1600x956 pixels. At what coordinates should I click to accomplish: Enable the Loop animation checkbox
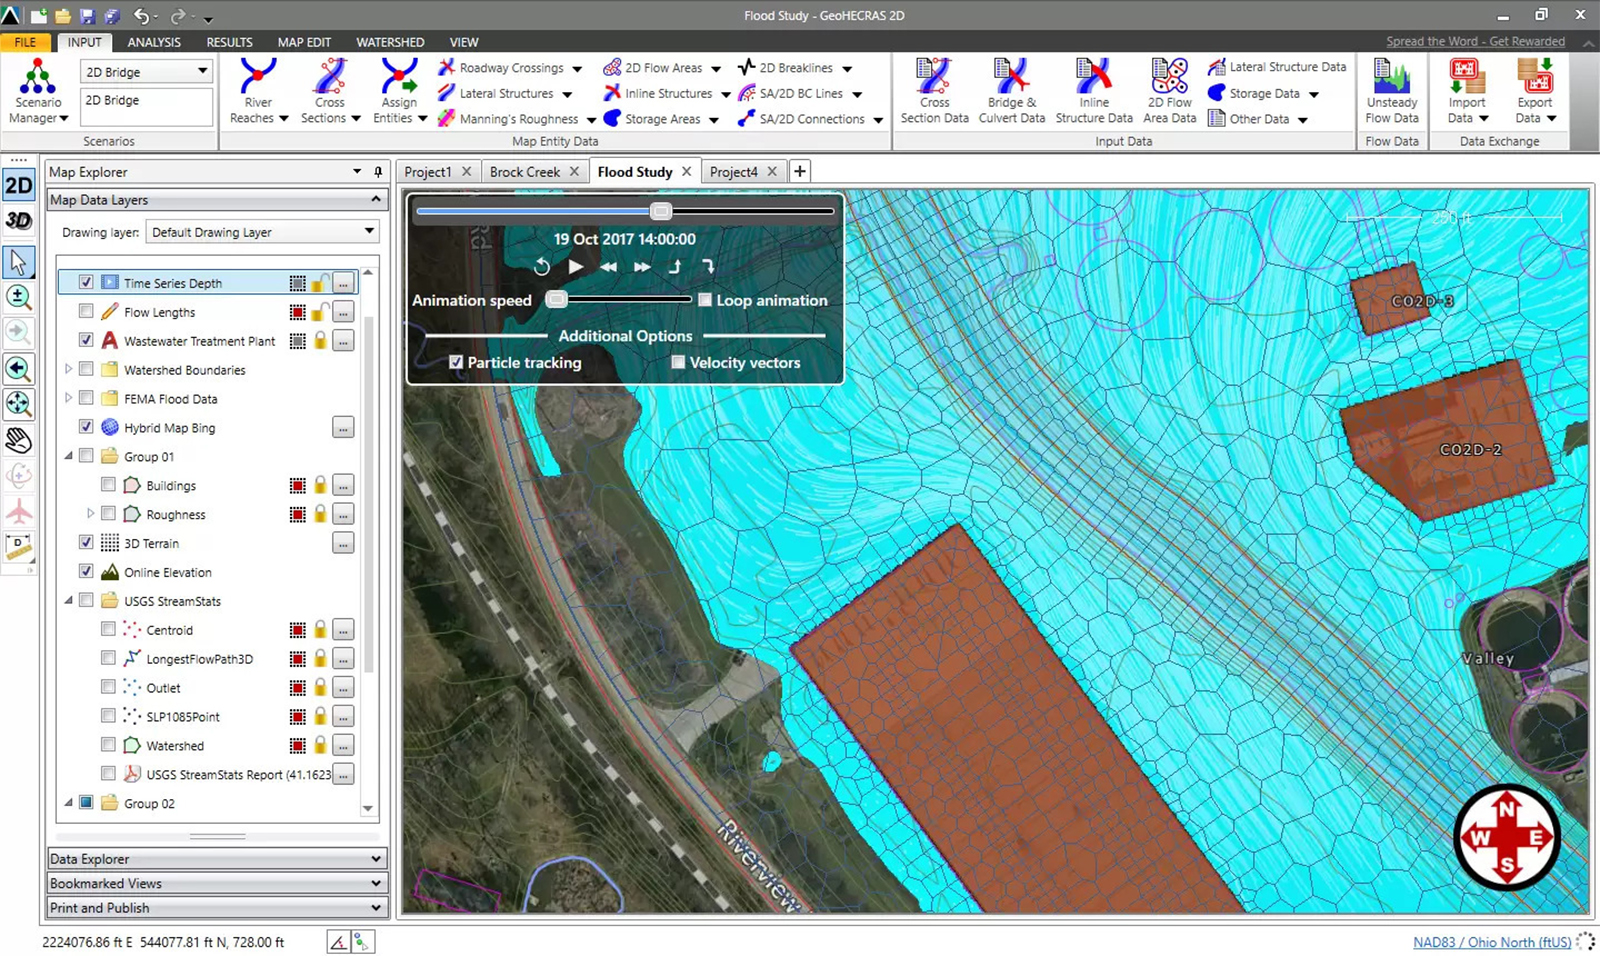704,300
